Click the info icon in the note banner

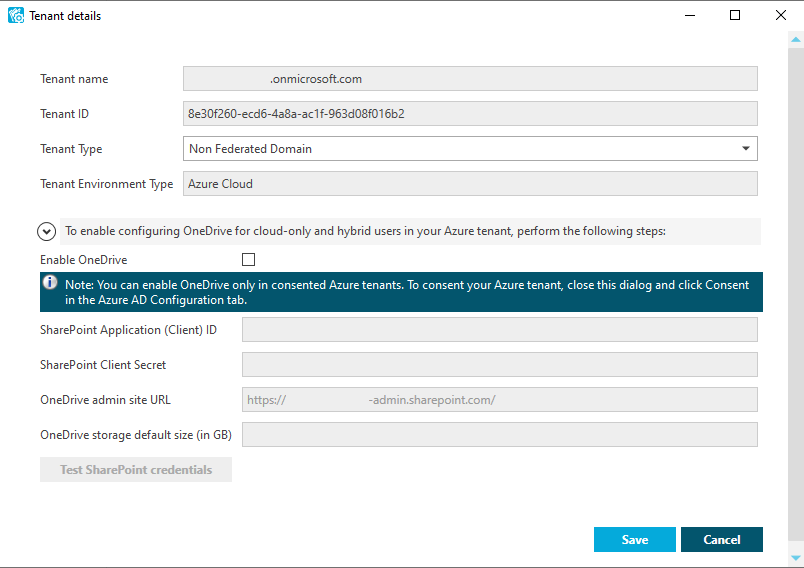coord(50,282)
